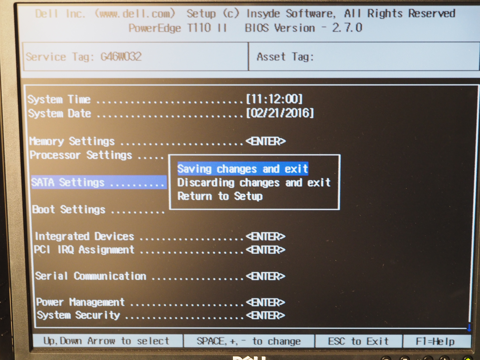Open PCI IRQ Assignment entry

(160, 250)
